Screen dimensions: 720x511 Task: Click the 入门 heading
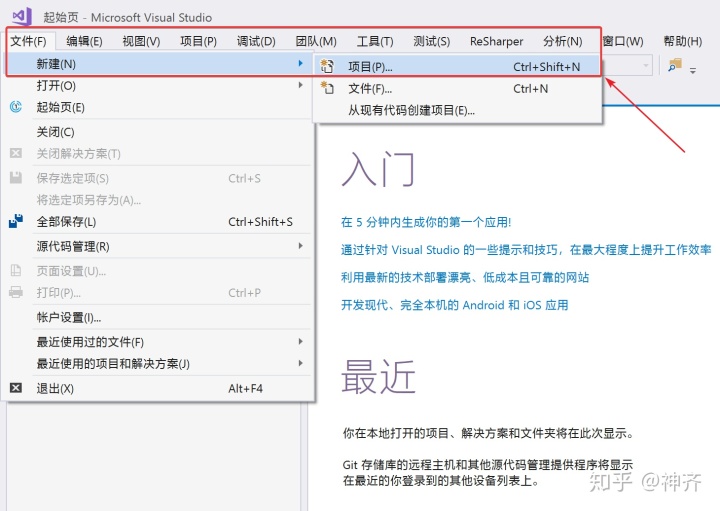[378, 169]
